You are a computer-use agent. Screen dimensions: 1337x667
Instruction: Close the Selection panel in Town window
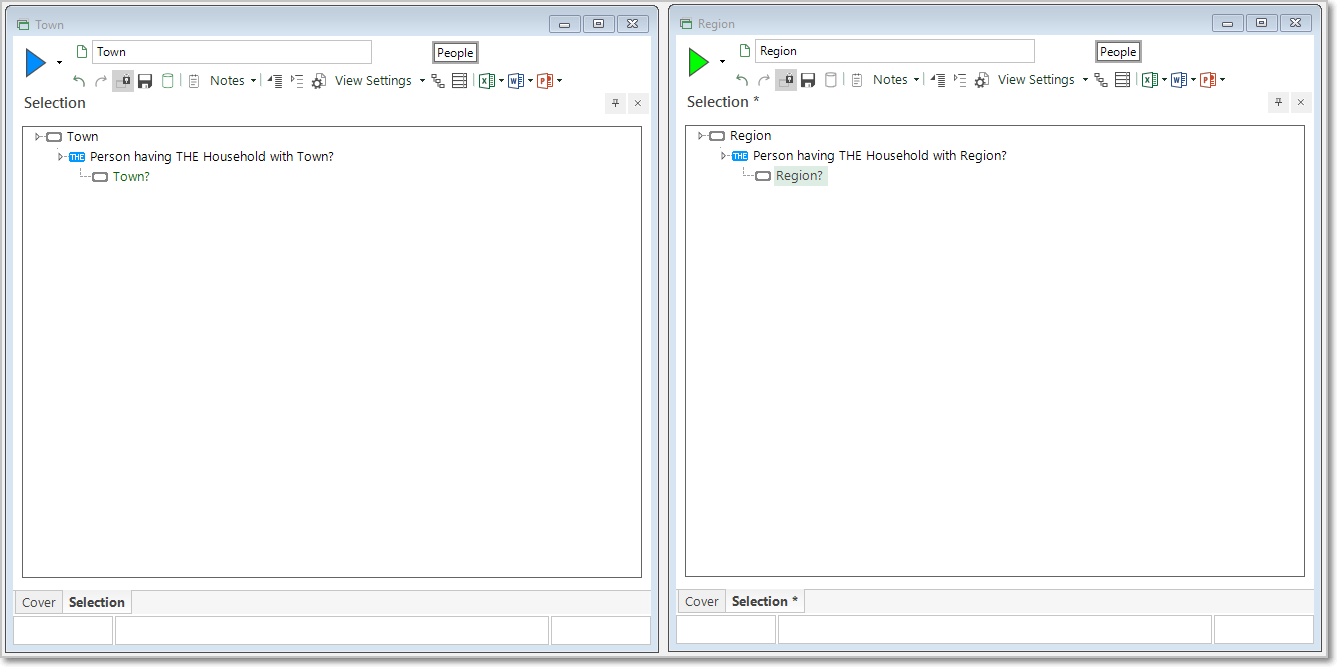(x=638, y=103)
